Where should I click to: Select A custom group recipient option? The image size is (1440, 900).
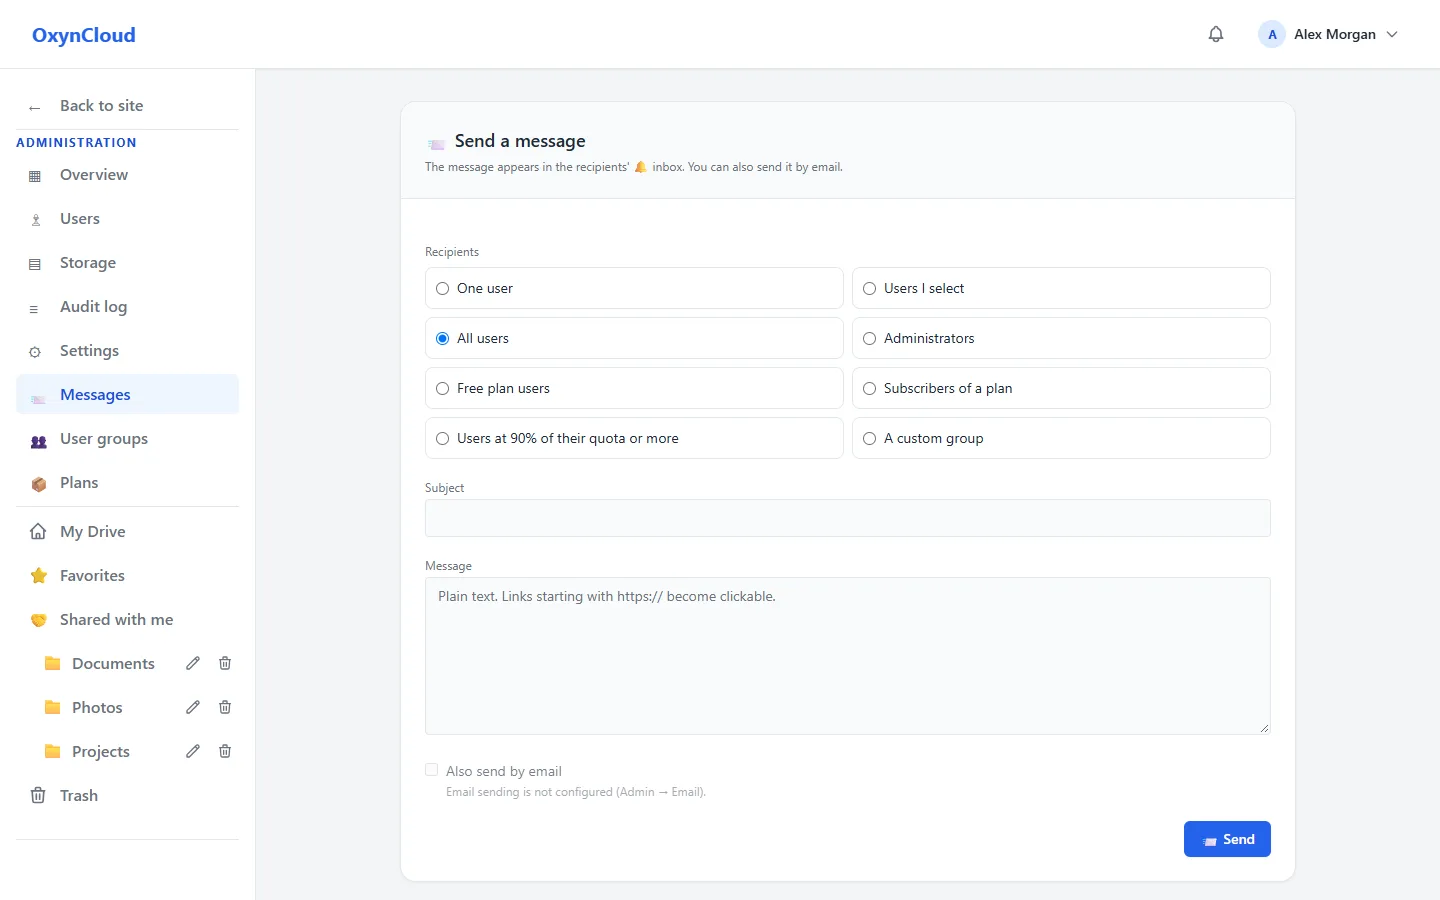click(1061, 438)
